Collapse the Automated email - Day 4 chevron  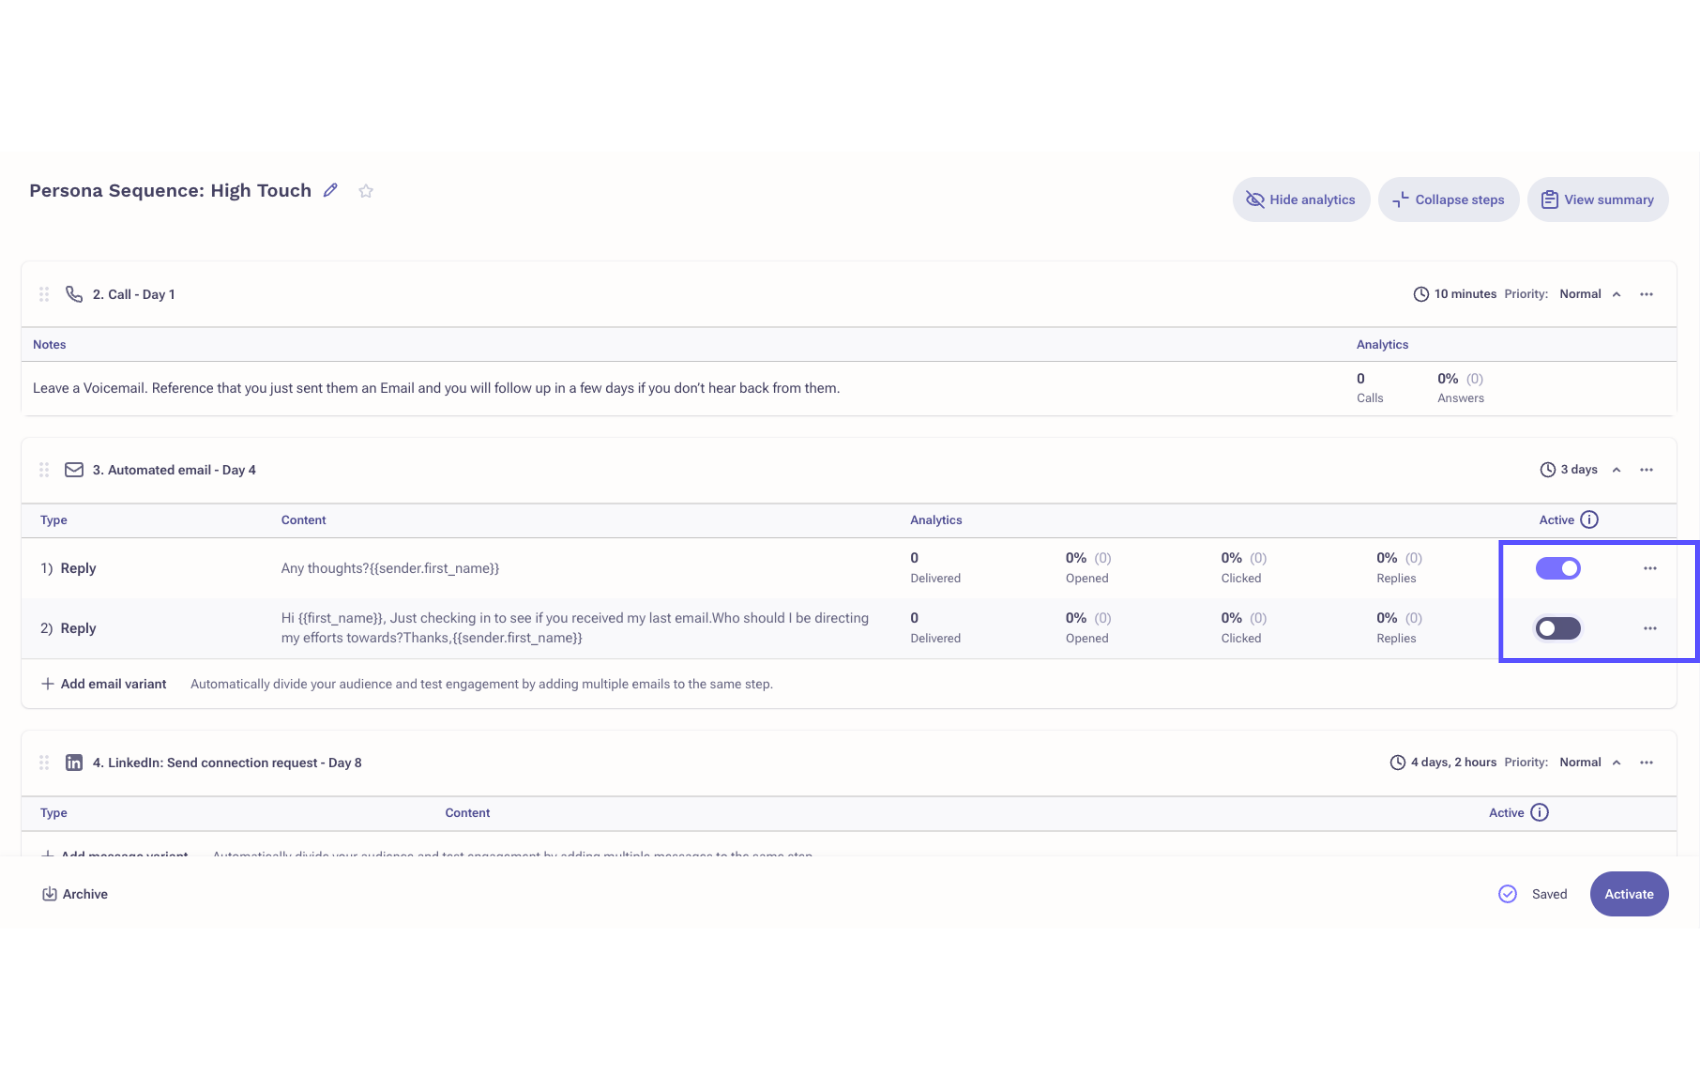pos(1616,470)
